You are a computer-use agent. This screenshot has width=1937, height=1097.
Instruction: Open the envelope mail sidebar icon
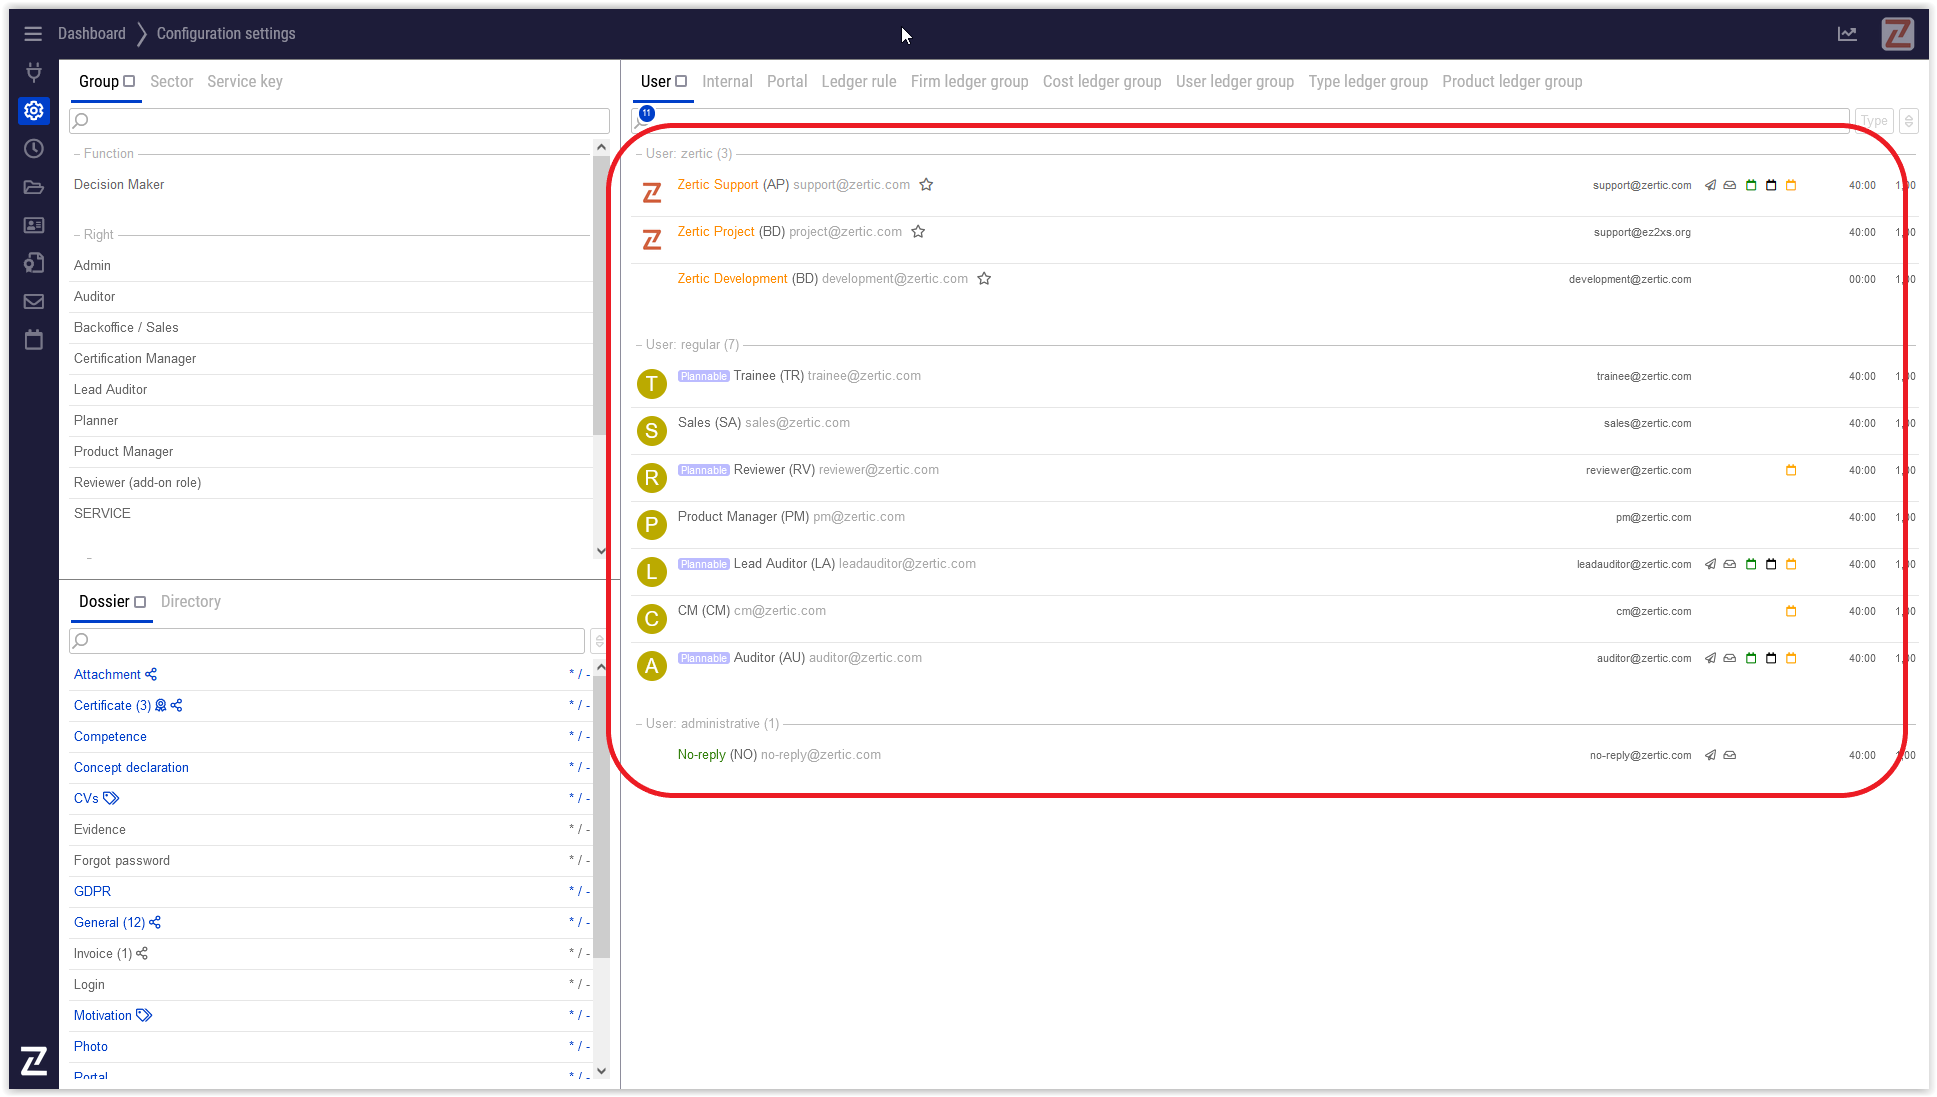point(33,302)
